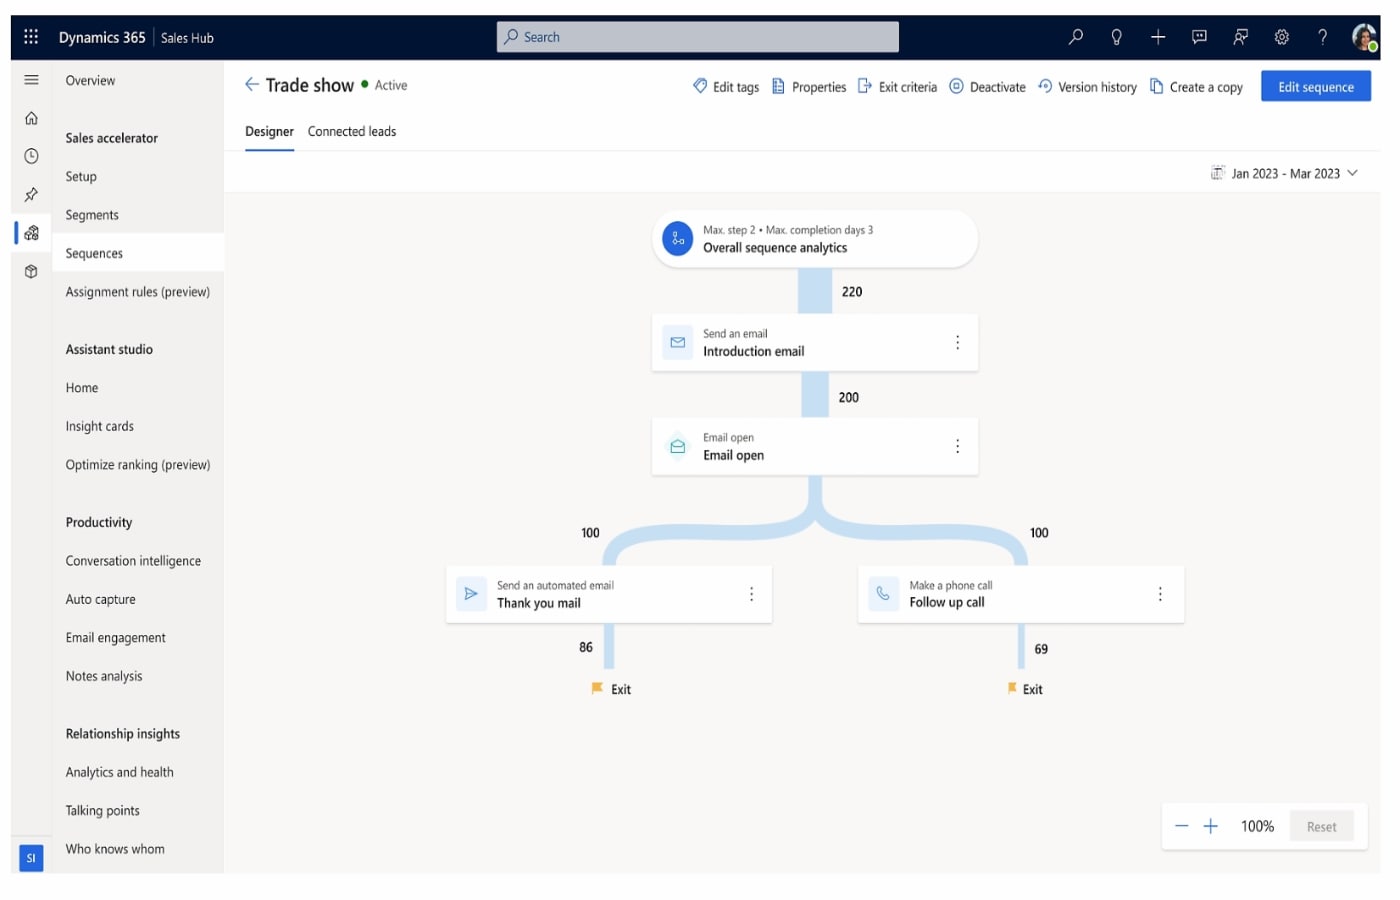Open the Jan 2023 - Mar 2023 date range dropdown

pos(1284,173)
